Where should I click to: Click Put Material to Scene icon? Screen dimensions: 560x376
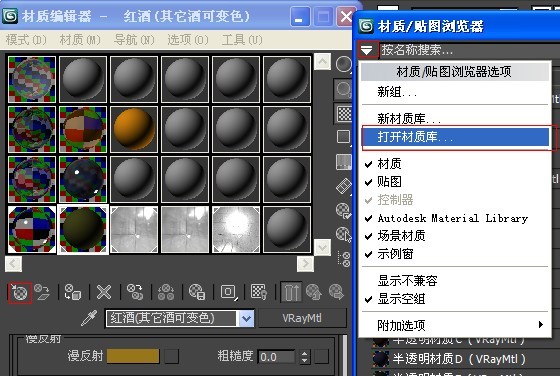[x=42, y=292]
